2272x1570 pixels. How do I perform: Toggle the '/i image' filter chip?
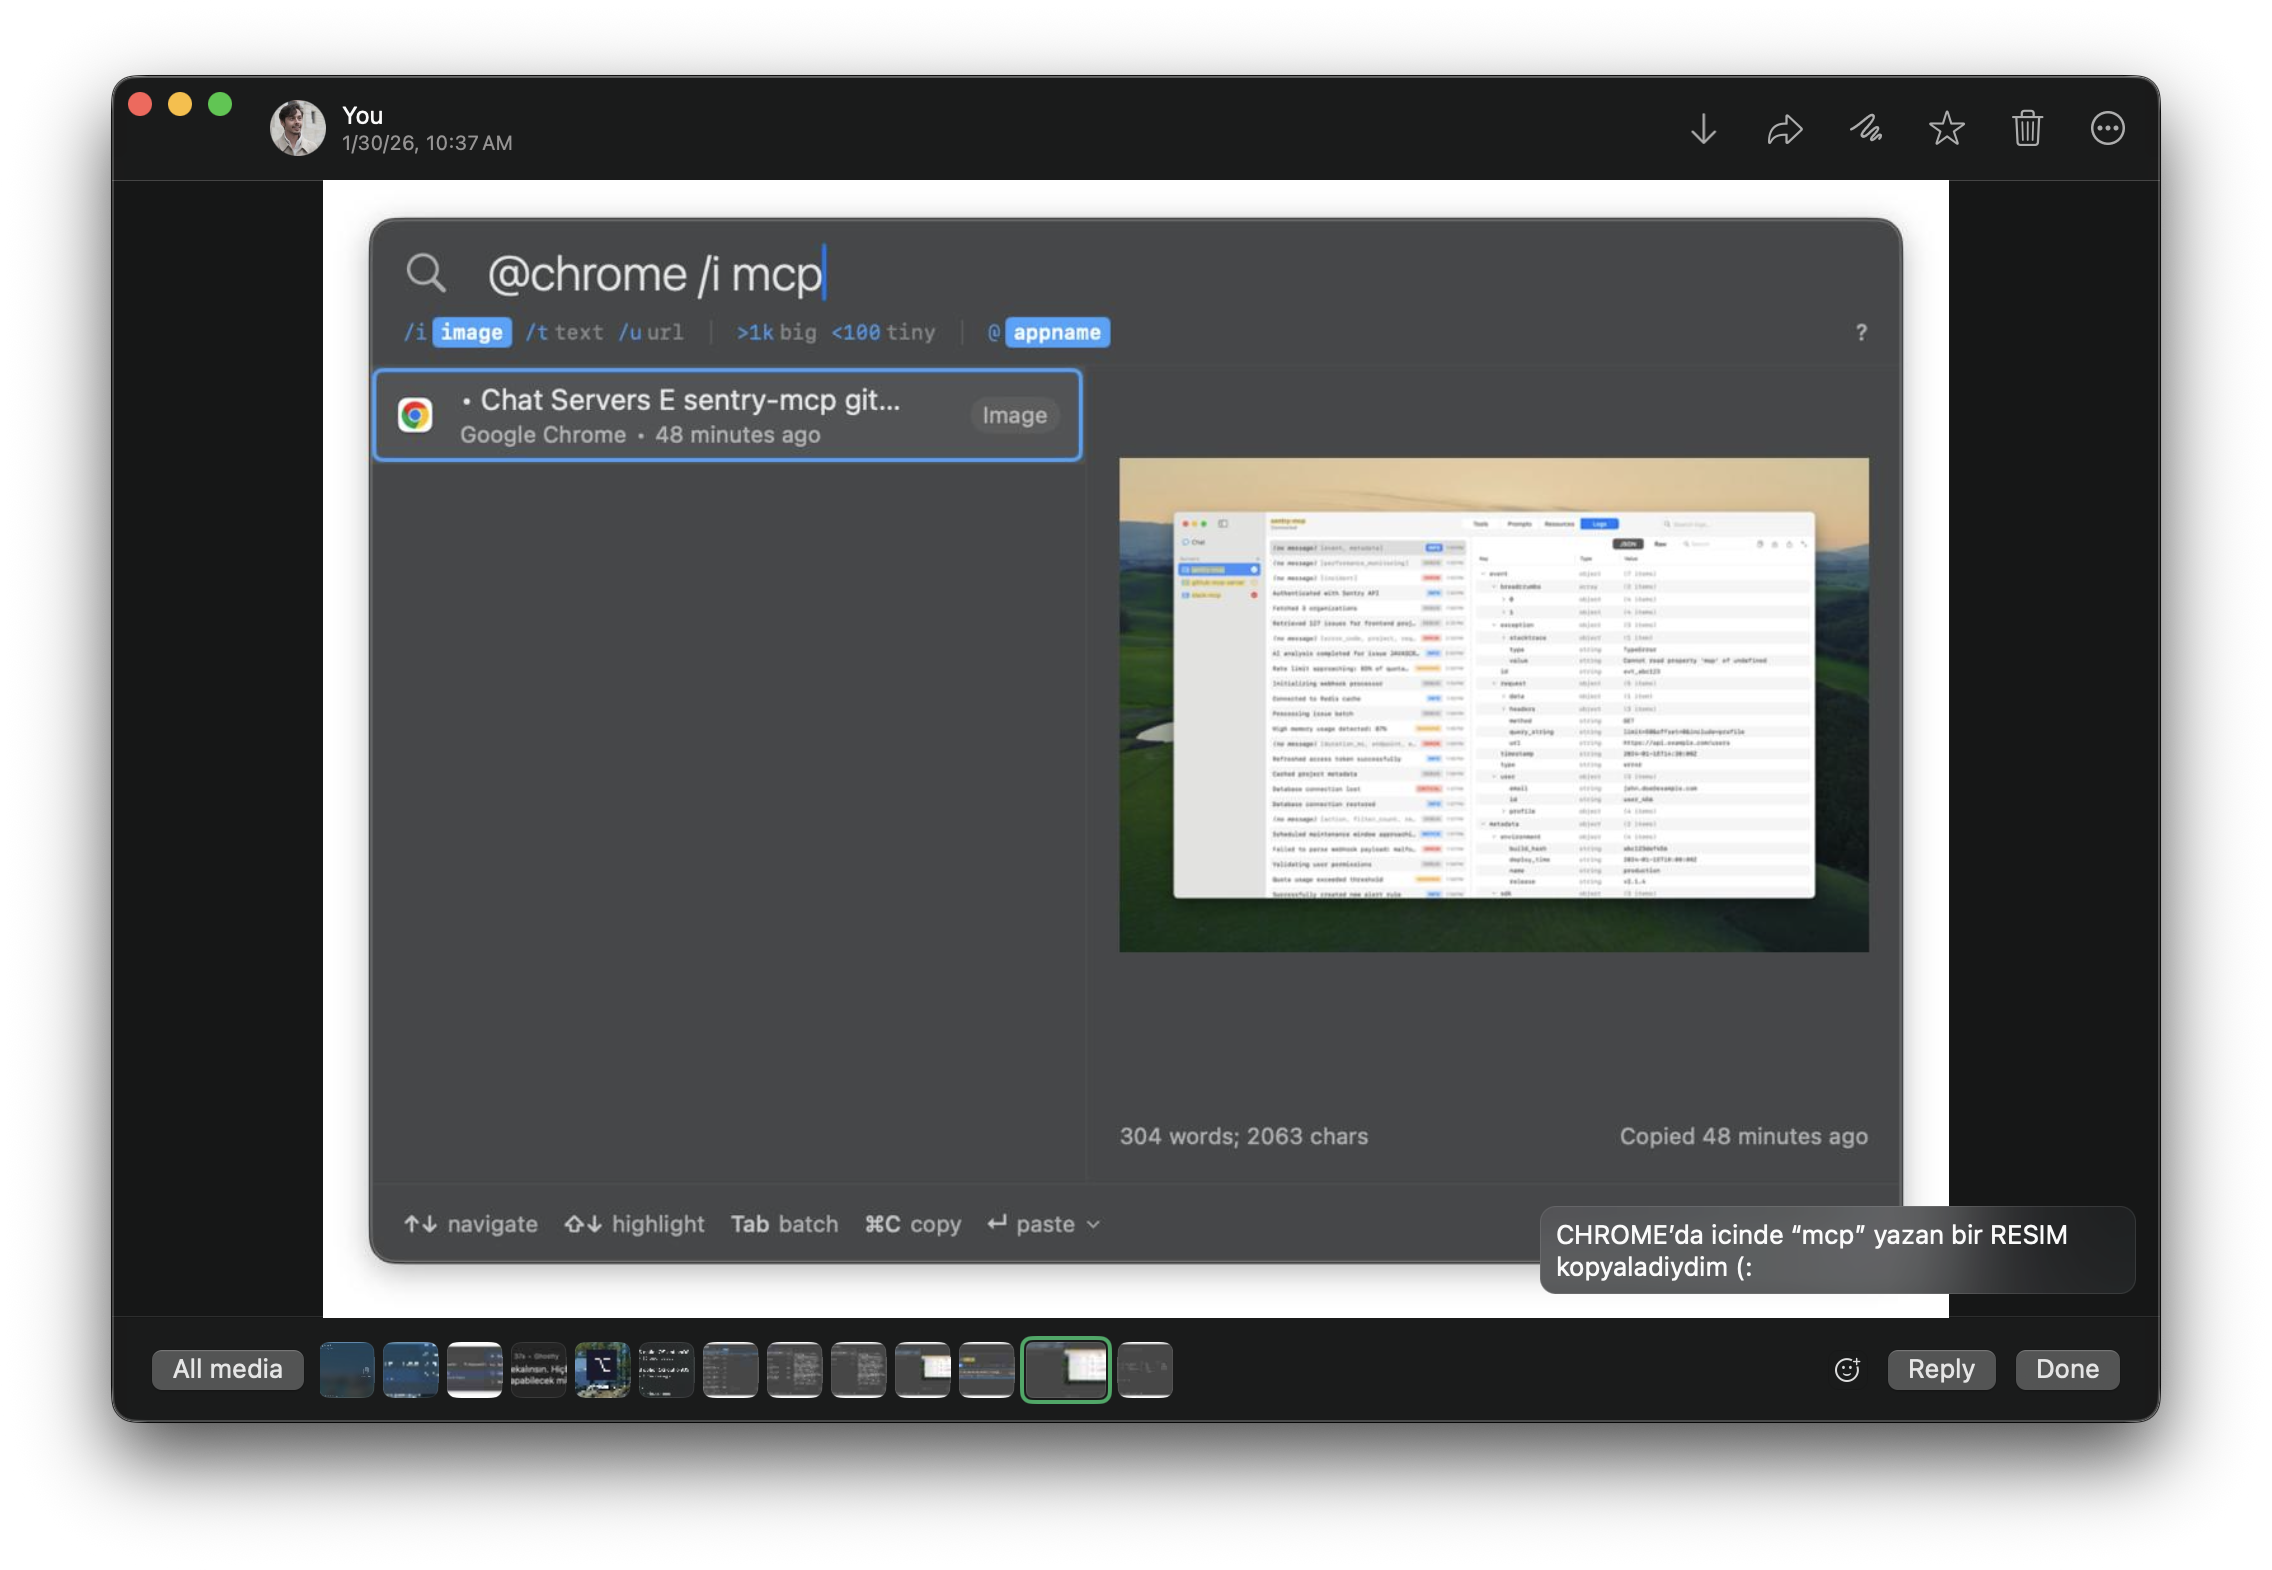click(471, 332)
